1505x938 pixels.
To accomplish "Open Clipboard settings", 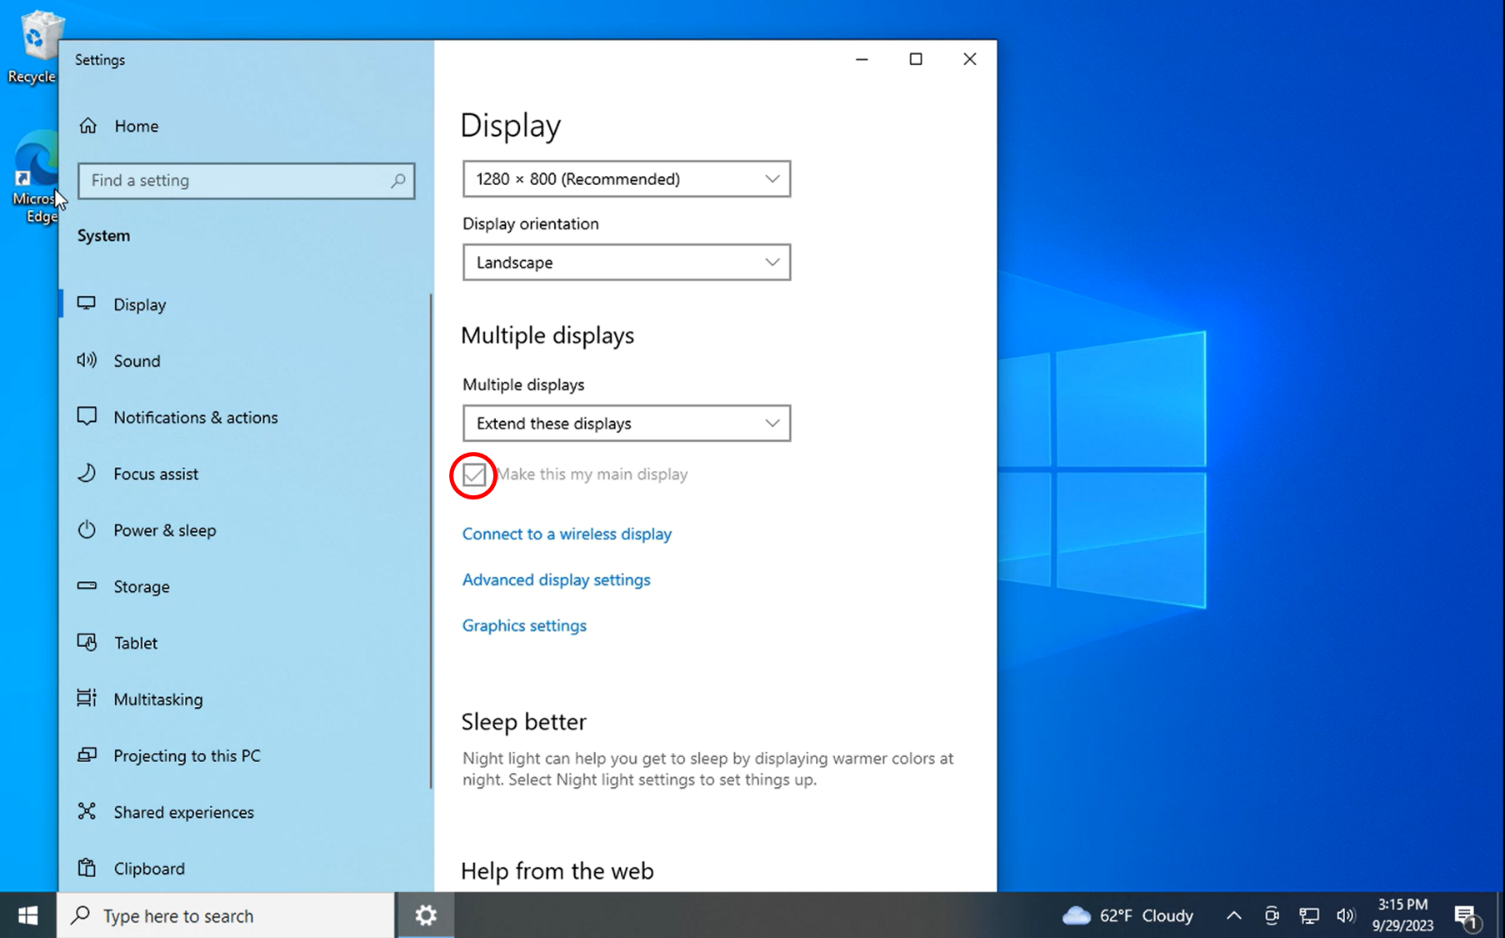I will click(x=86, y=868).
